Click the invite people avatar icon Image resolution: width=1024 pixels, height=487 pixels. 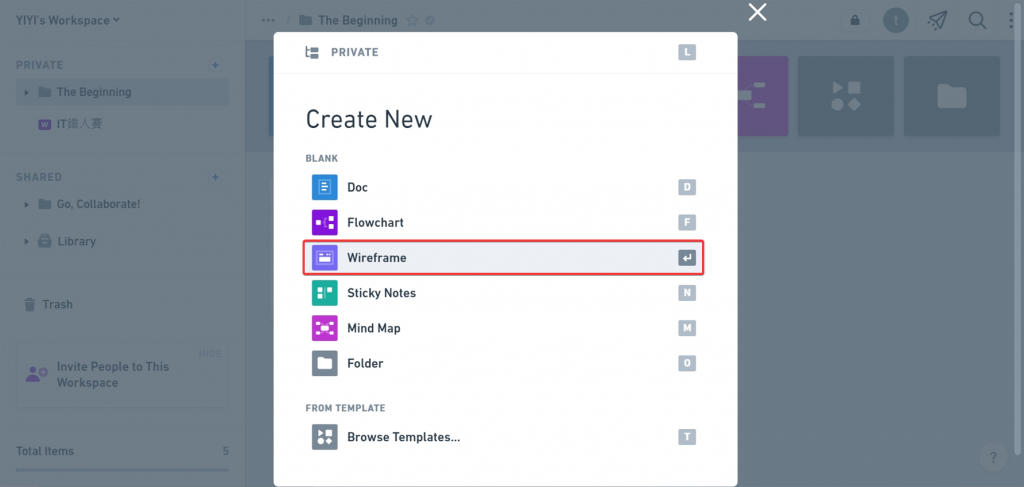click(x=37, y=374)
